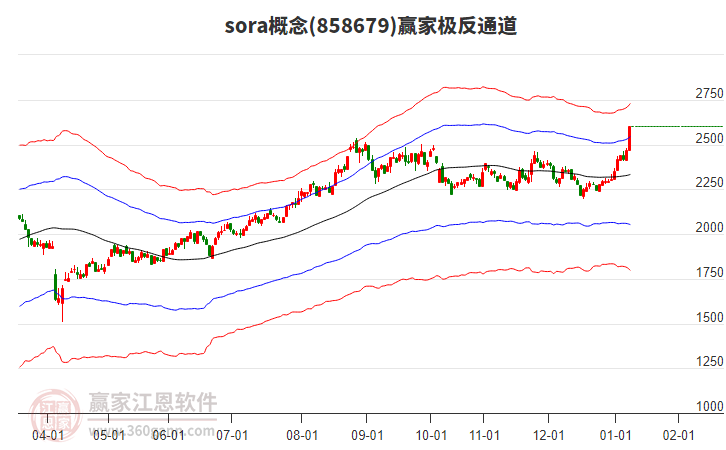
Task: Click the 11-01 date label
Action: pos(484,436)
